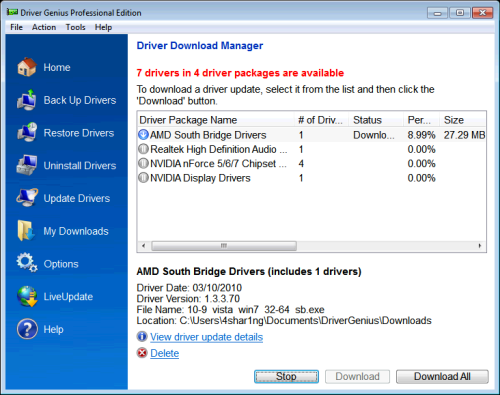The image size is (500, 395).
Task: Open the Options label in sidebar
Action: click(61, 264)
